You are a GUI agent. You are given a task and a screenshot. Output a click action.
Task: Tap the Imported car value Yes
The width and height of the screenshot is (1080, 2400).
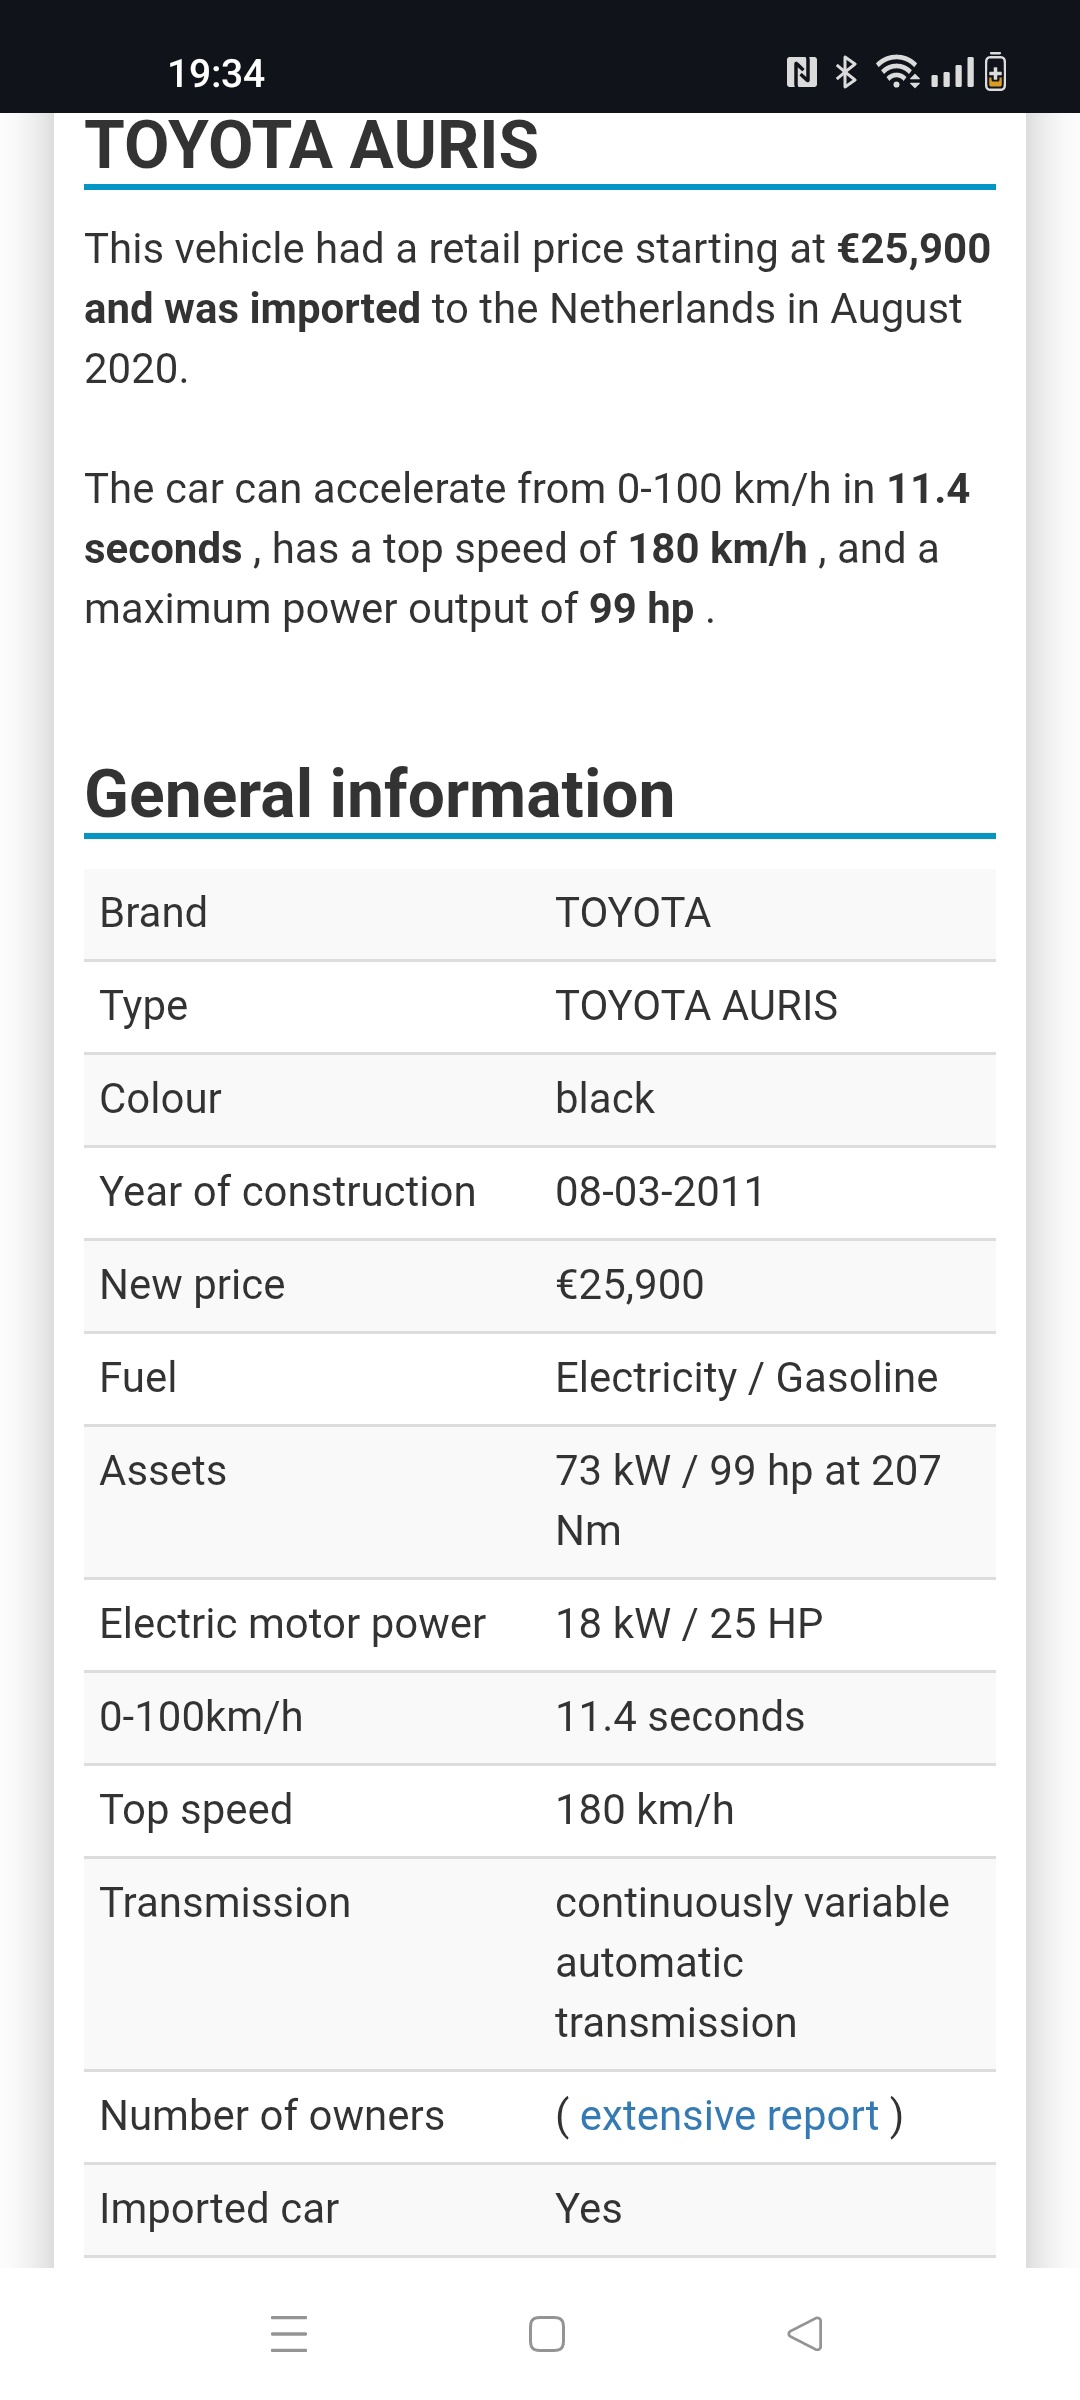point(589,2209)
